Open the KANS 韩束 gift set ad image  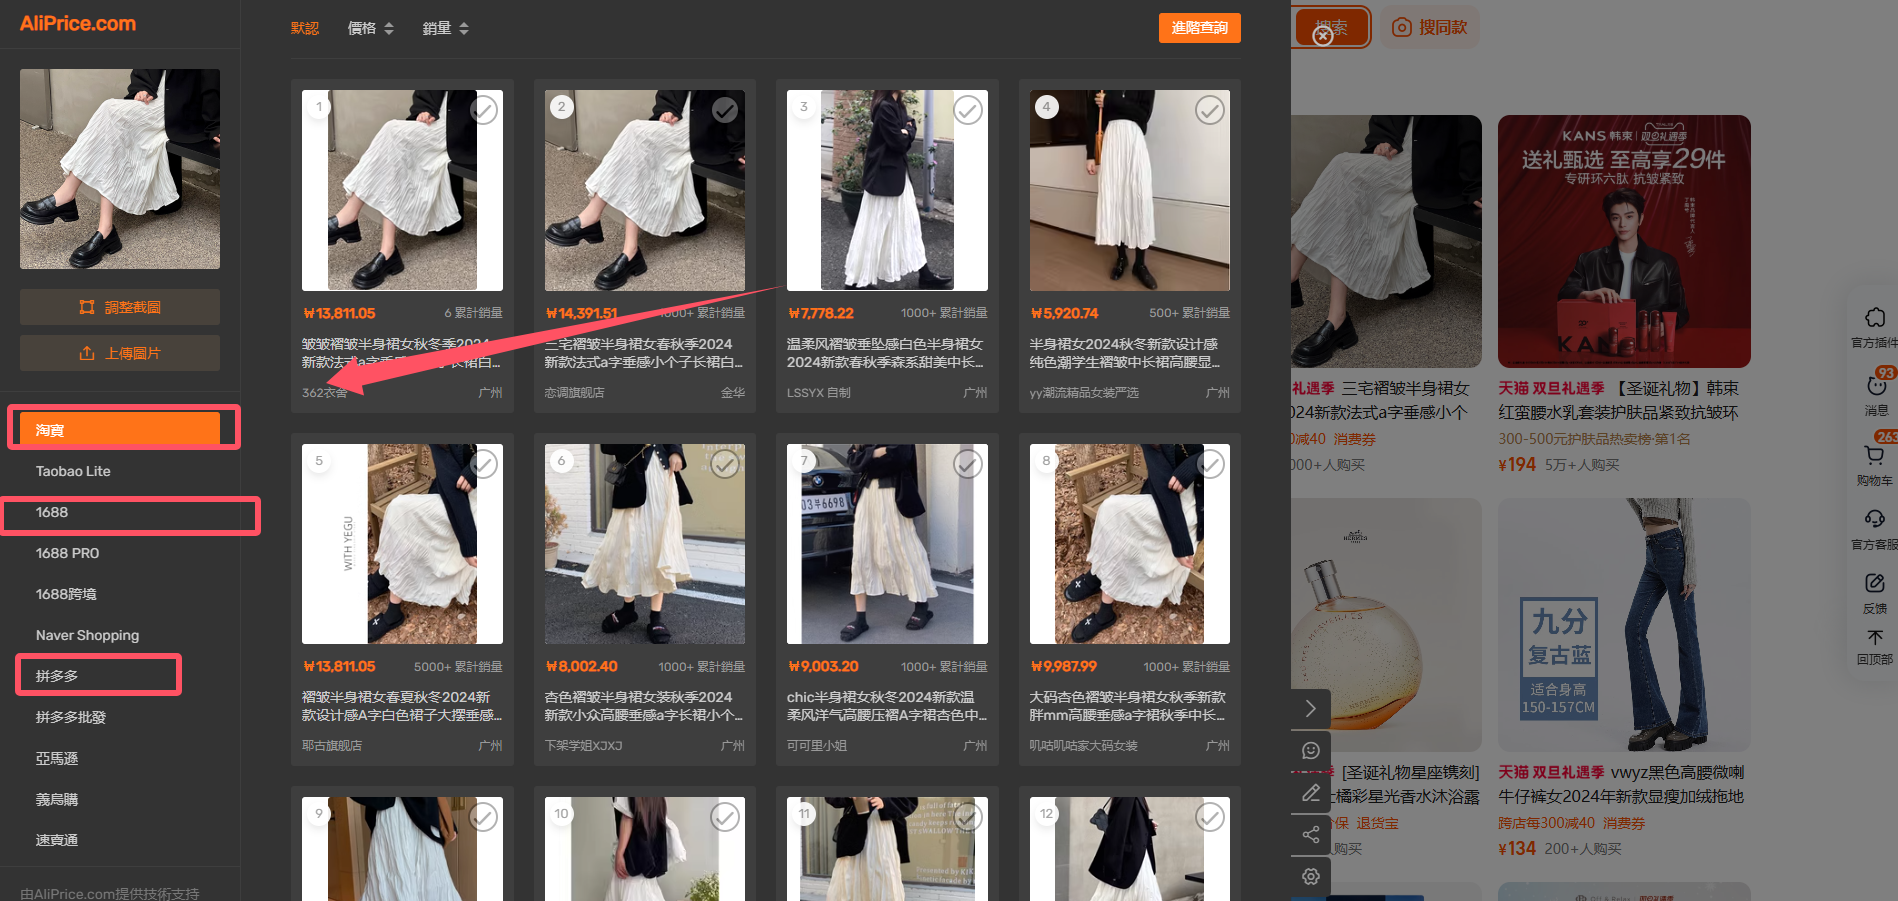pos(1624,241)
